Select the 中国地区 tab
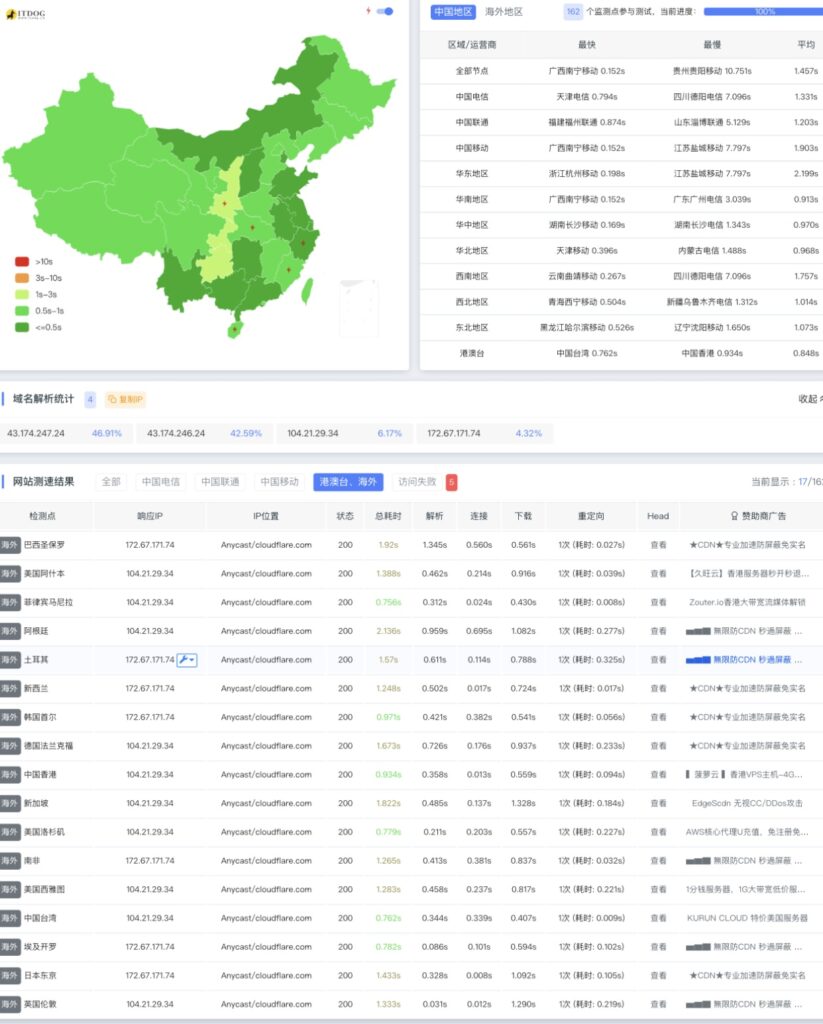Screen dimensions: 823x1024 click(x=453, y=12)
